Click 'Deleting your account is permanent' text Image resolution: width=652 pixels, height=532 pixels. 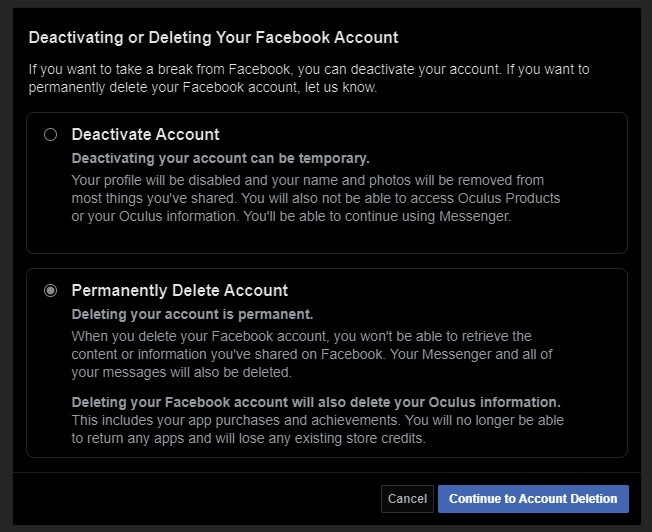tap(193, 315)
